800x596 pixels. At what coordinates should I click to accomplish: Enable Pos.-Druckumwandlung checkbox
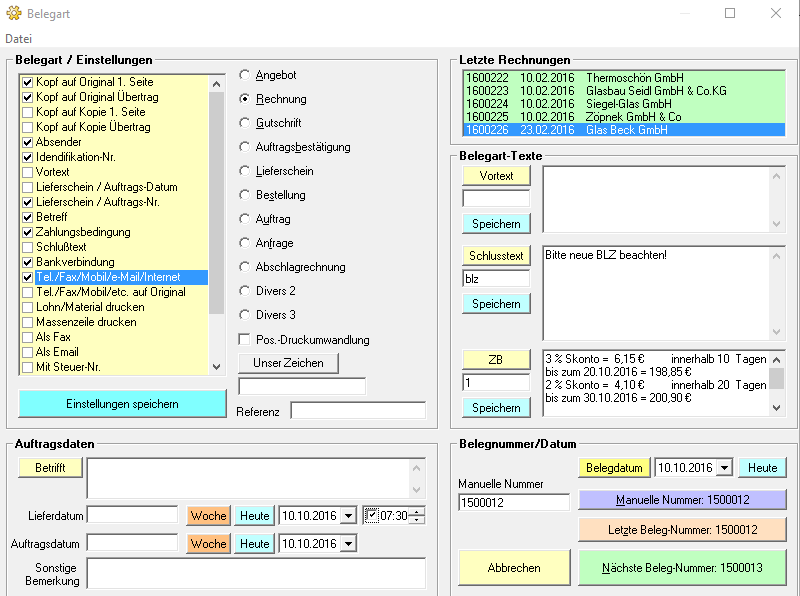[244, 339]
